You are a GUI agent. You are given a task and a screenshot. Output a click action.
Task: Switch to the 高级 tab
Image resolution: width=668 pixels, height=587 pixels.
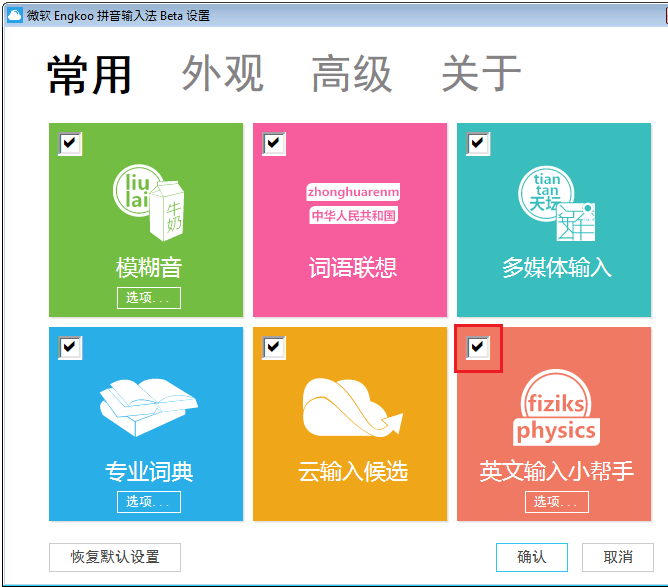pos(351,75)
